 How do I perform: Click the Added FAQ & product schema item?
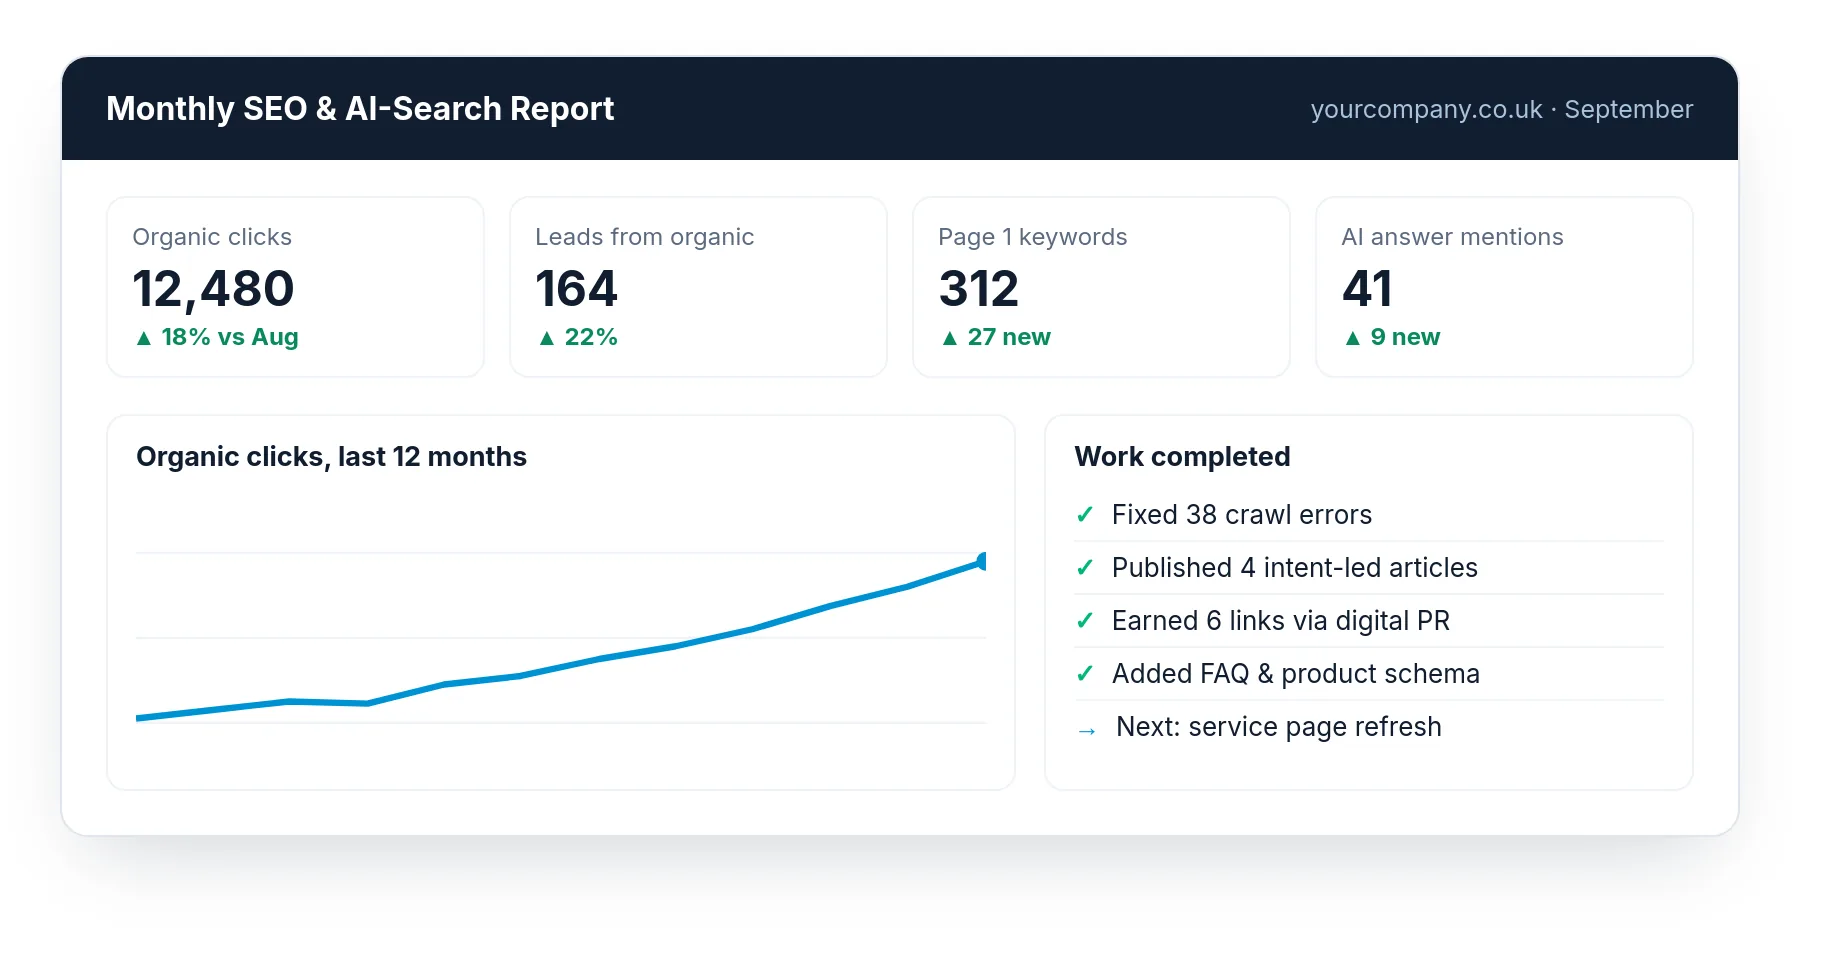1296,674
